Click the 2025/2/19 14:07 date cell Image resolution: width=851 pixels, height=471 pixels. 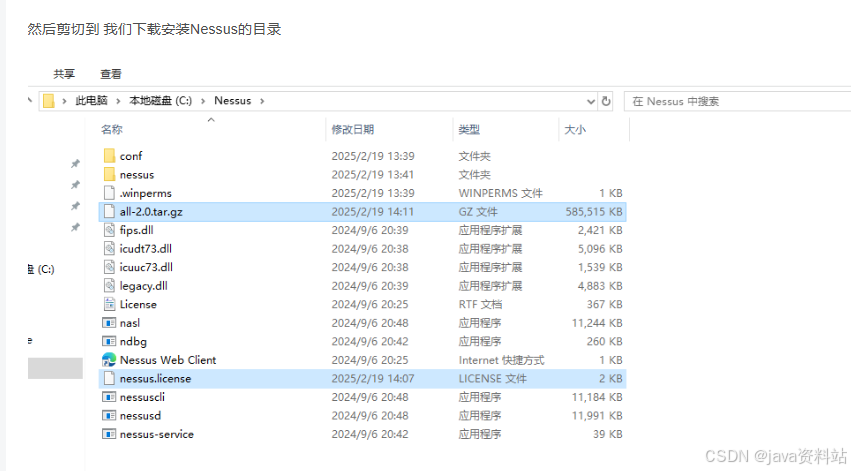point(373,378)
